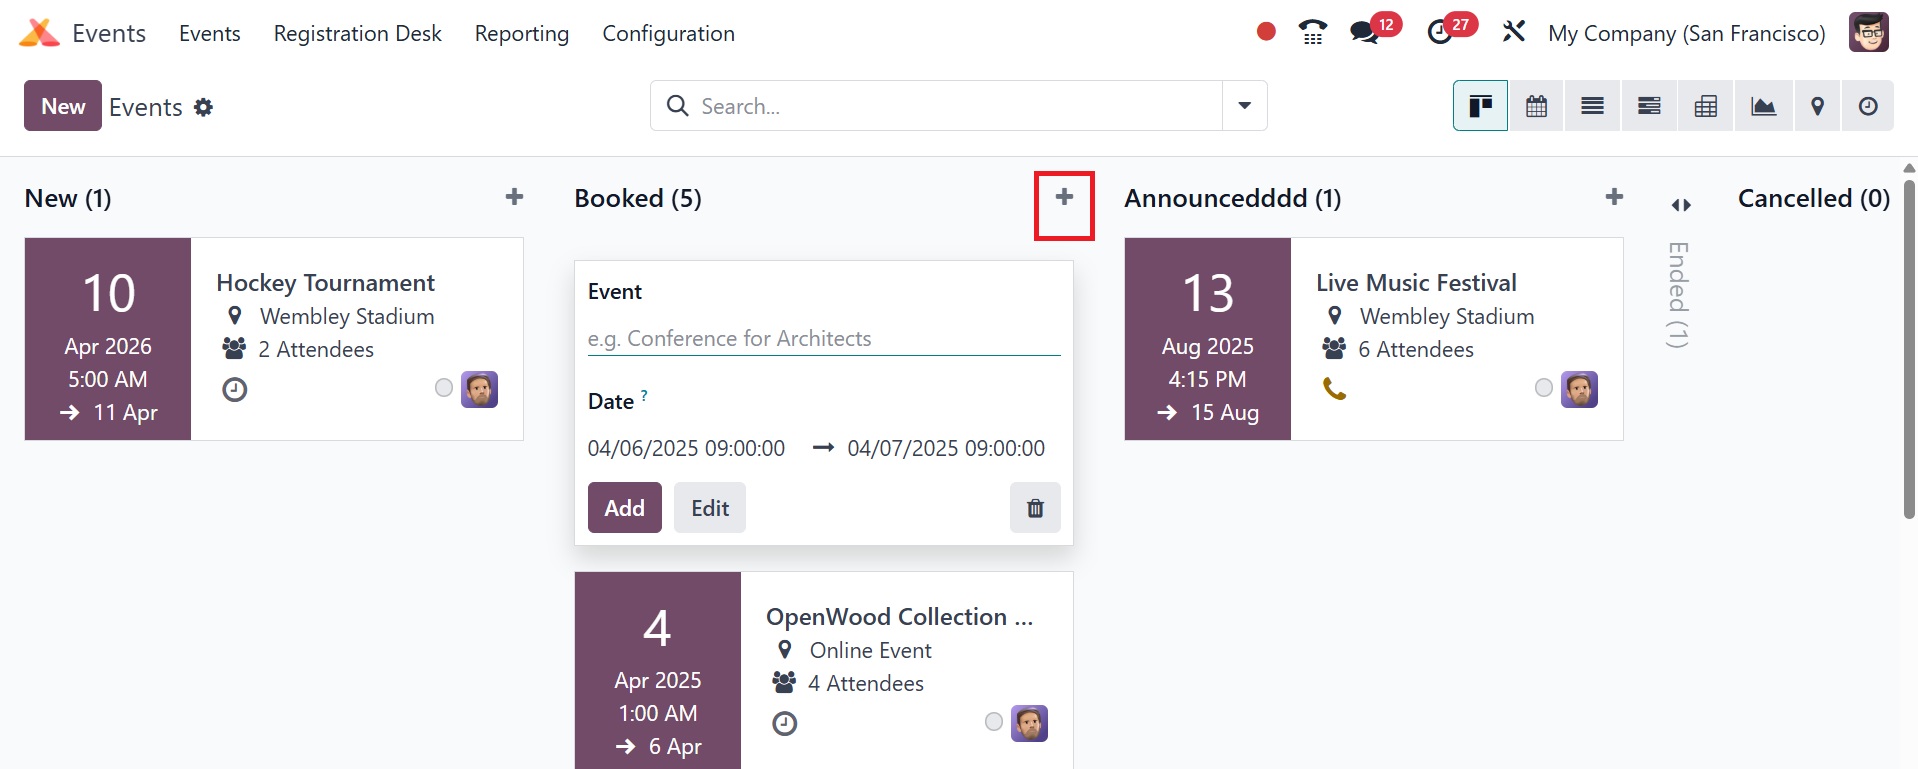Delete the quick-create event card
The image size is (1918, 769).
[x=1035, y=508]
